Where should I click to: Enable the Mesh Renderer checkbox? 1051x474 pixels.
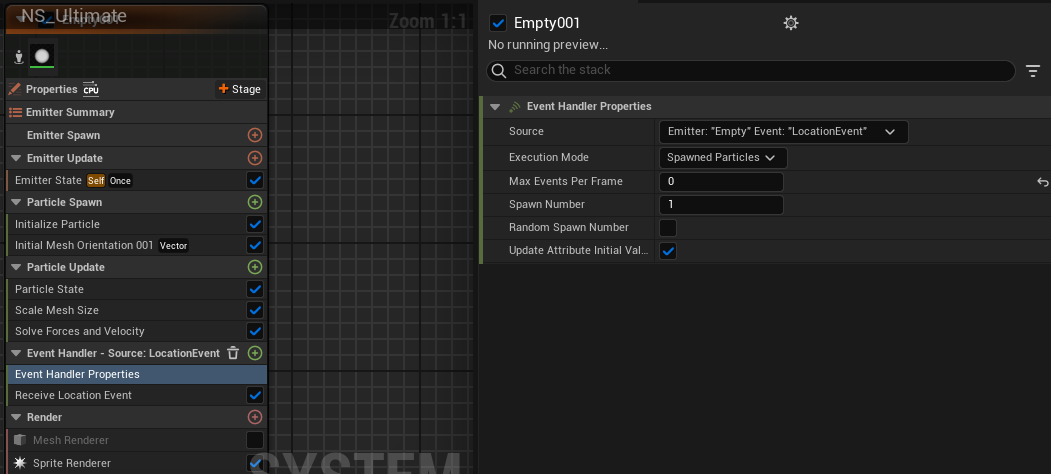[x=255, y=440]
